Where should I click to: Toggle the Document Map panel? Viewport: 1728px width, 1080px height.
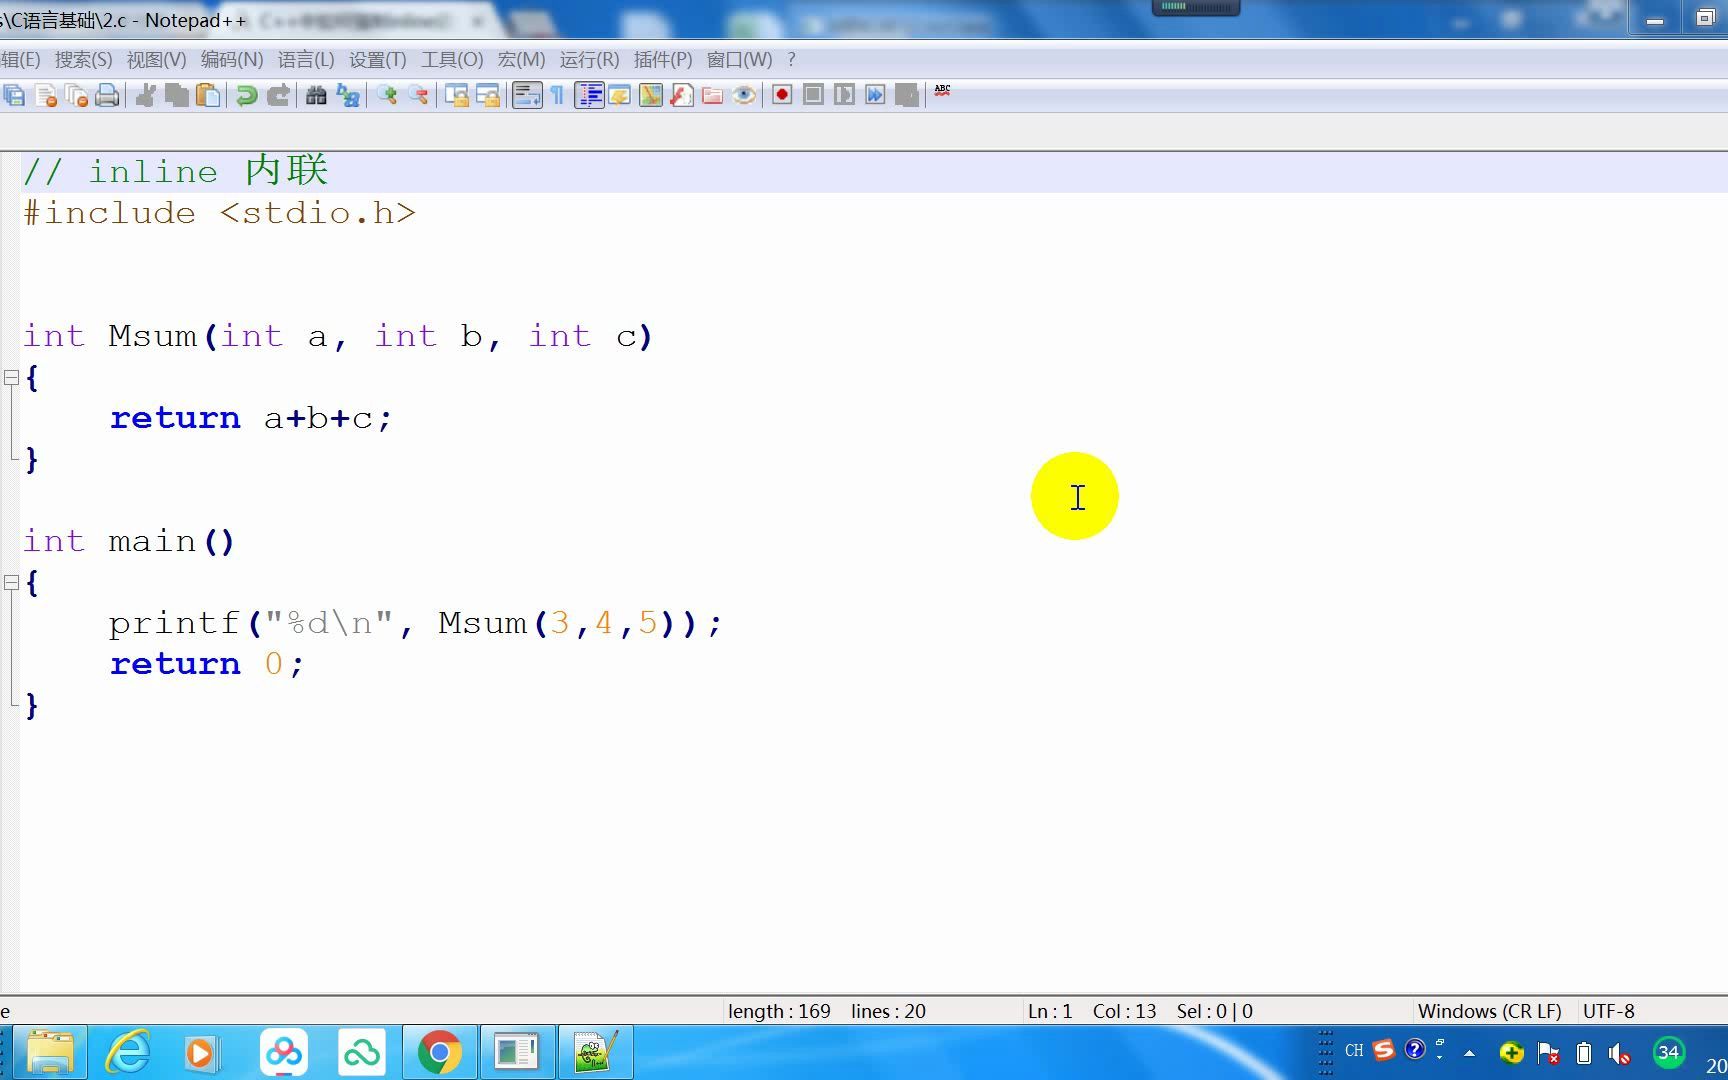pos(651,95)
